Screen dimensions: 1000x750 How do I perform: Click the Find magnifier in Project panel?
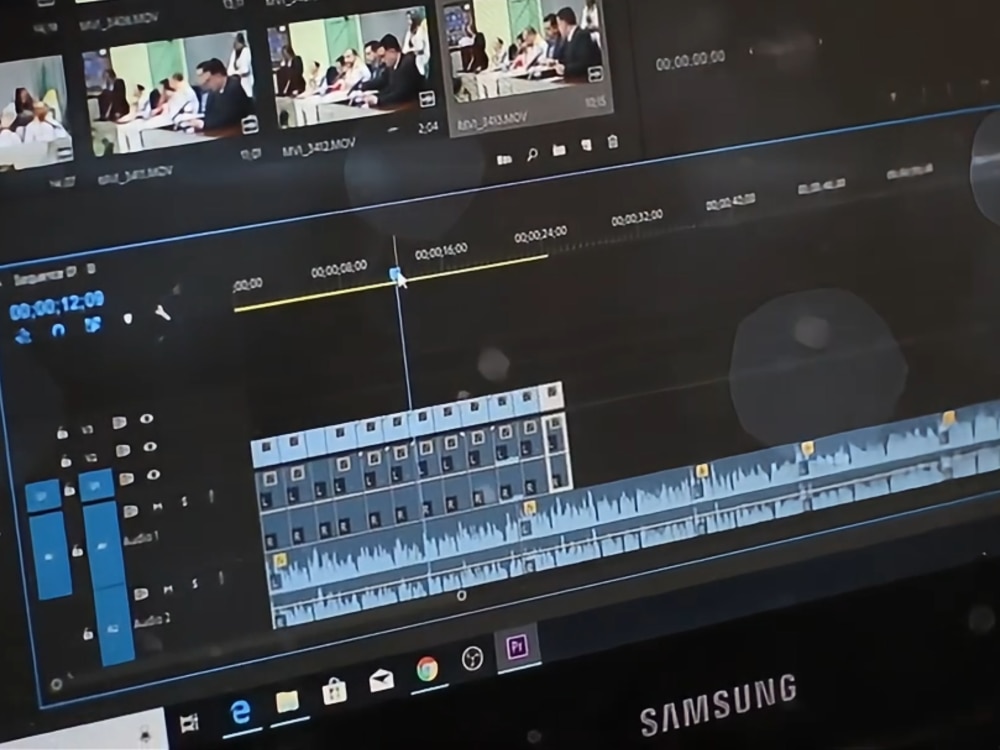(x=532, y=154)
